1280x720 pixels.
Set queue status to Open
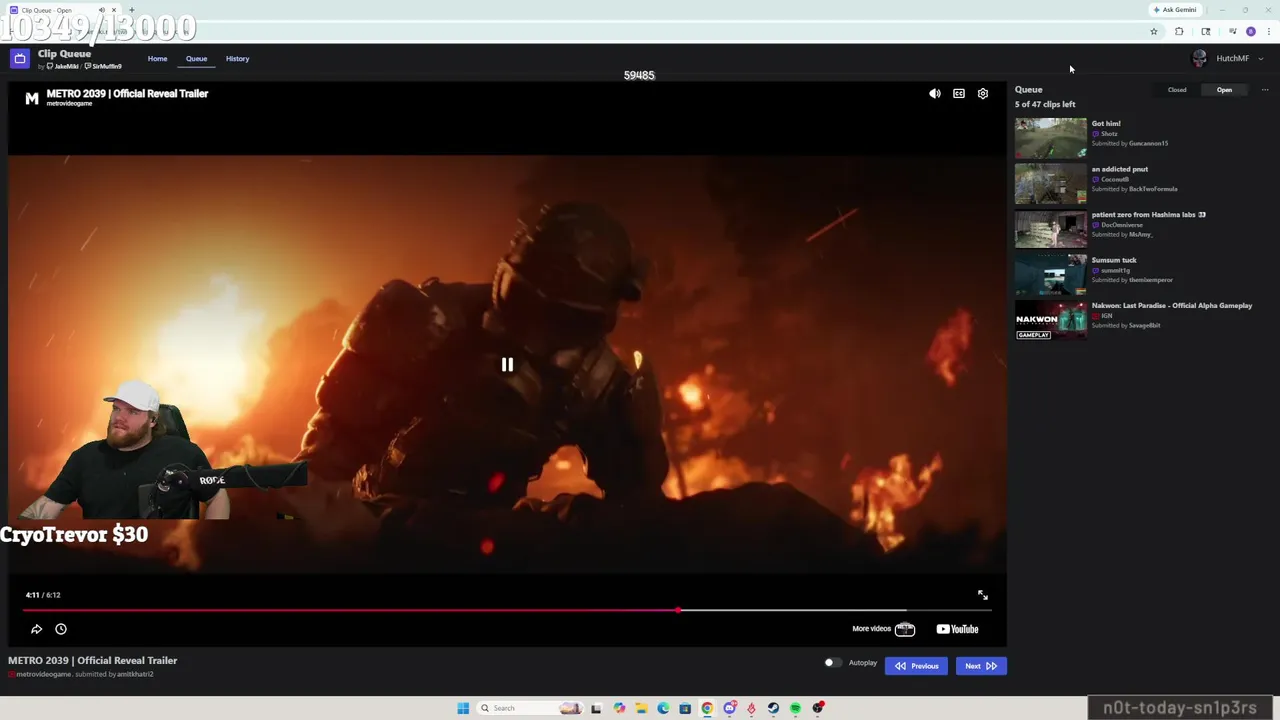click(x=1224, y=90)
